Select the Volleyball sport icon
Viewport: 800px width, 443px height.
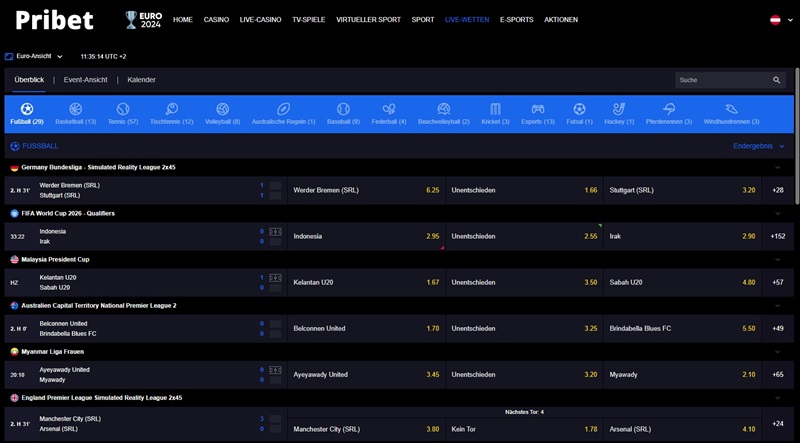tap(222, 109)
